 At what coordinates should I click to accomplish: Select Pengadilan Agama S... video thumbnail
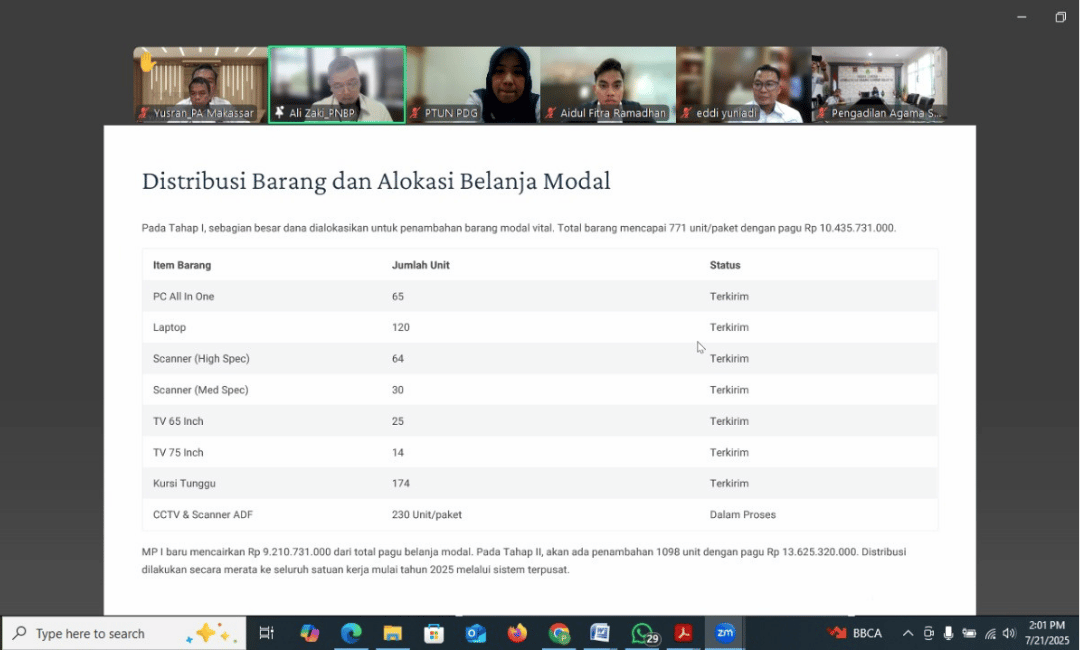880,85
